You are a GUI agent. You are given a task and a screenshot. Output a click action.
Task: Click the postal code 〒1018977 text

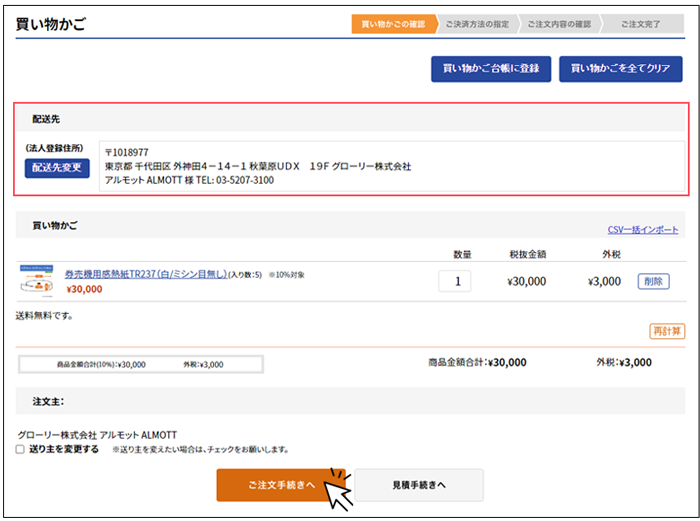tap(127, 153)
